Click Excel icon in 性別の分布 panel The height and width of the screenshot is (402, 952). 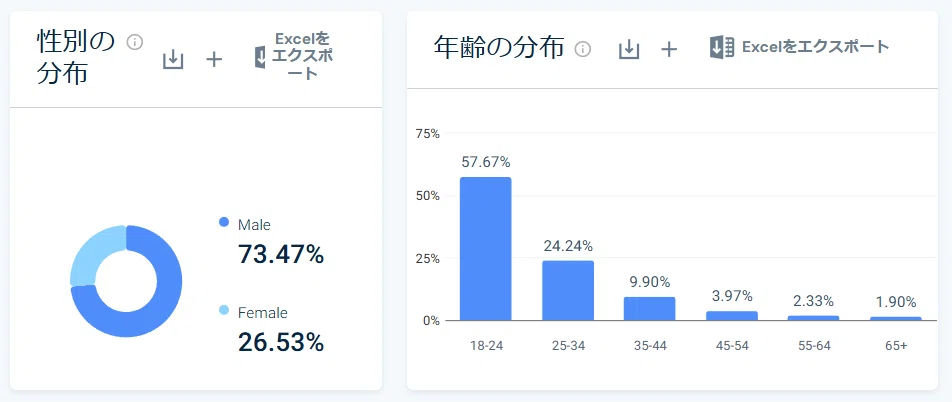tap(260, 56)
